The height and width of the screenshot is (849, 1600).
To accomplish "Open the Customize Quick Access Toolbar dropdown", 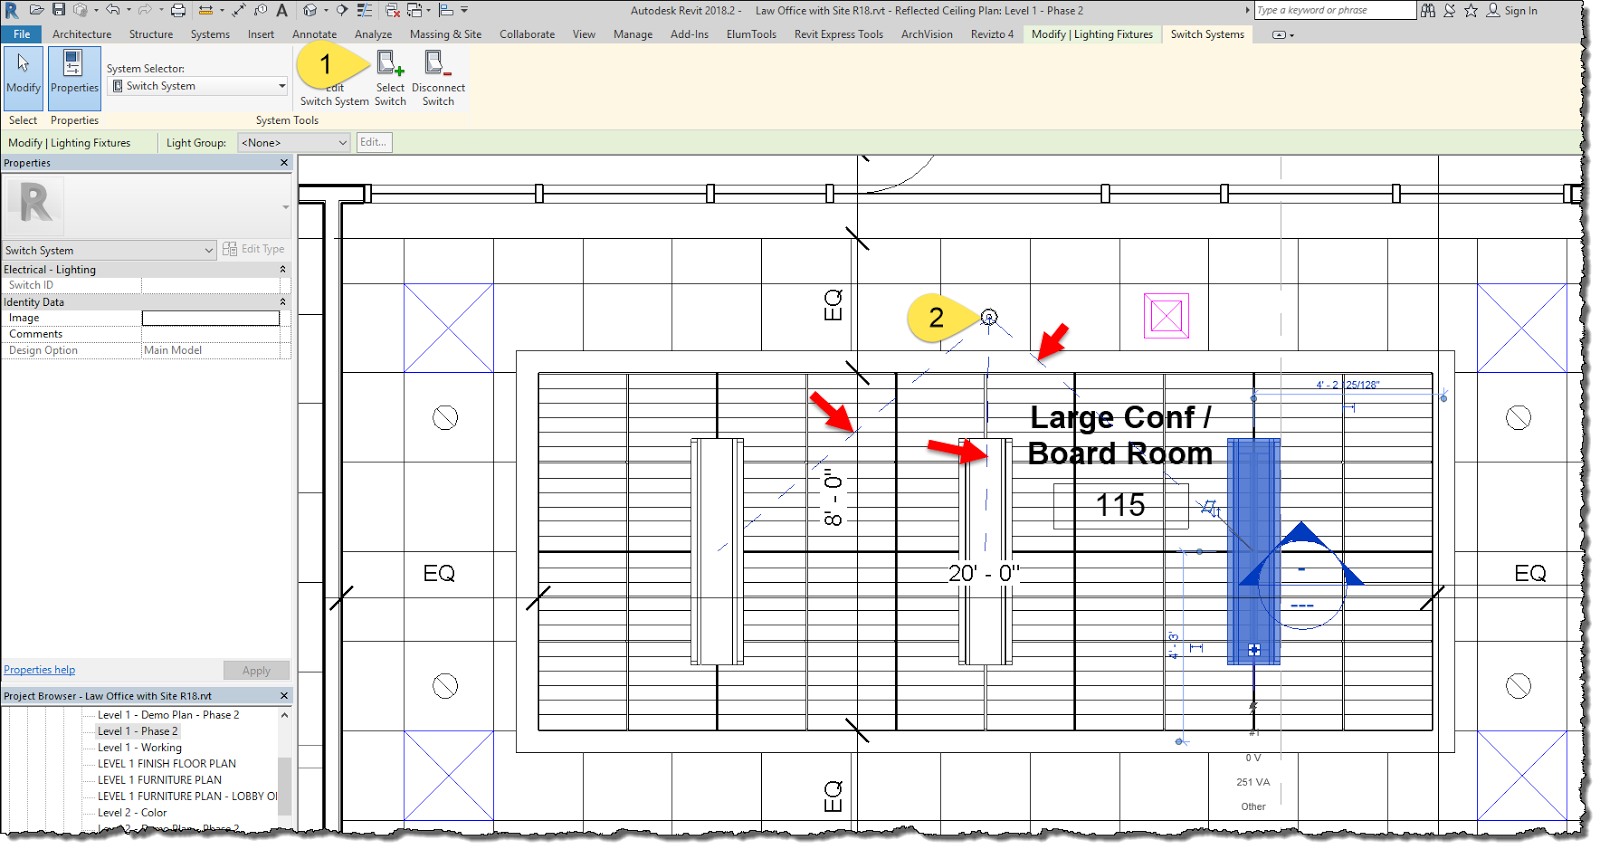I will tap(464, 10).
